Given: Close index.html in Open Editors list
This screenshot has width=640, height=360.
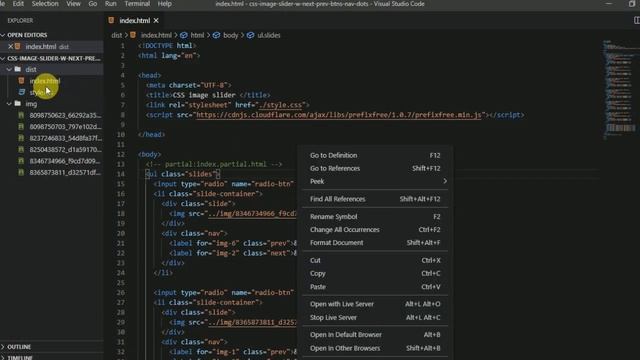Looking at the screenshot, I should click(x=11, y=47).
